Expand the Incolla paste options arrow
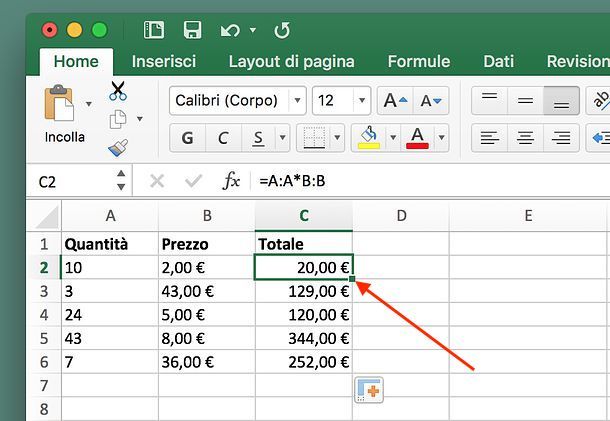 tap(89, 104)
